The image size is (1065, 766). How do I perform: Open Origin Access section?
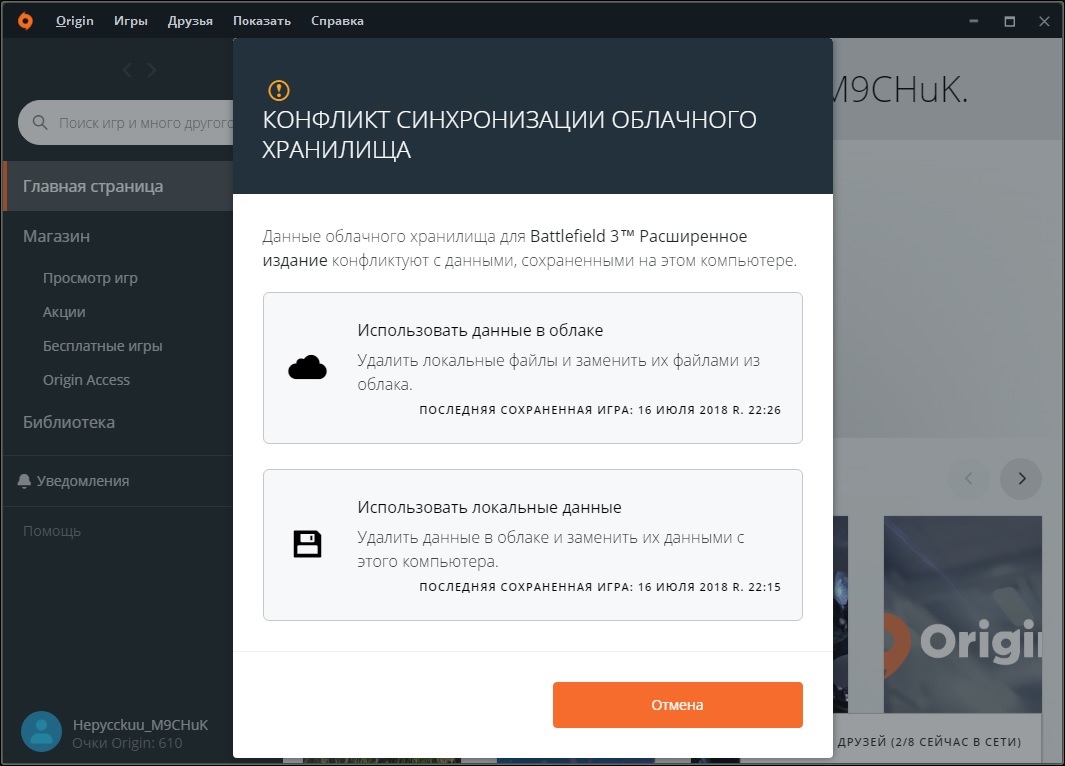[86, 380]
